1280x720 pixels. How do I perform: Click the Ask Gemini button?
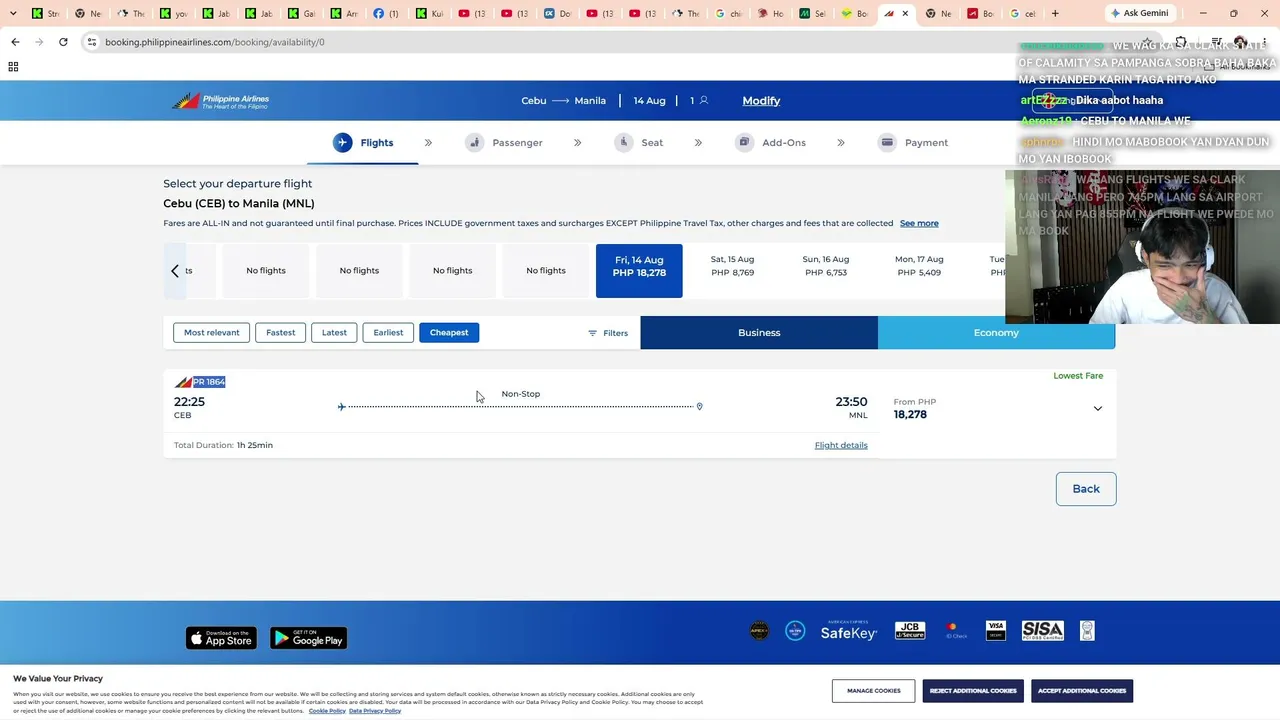[1138, 13]
